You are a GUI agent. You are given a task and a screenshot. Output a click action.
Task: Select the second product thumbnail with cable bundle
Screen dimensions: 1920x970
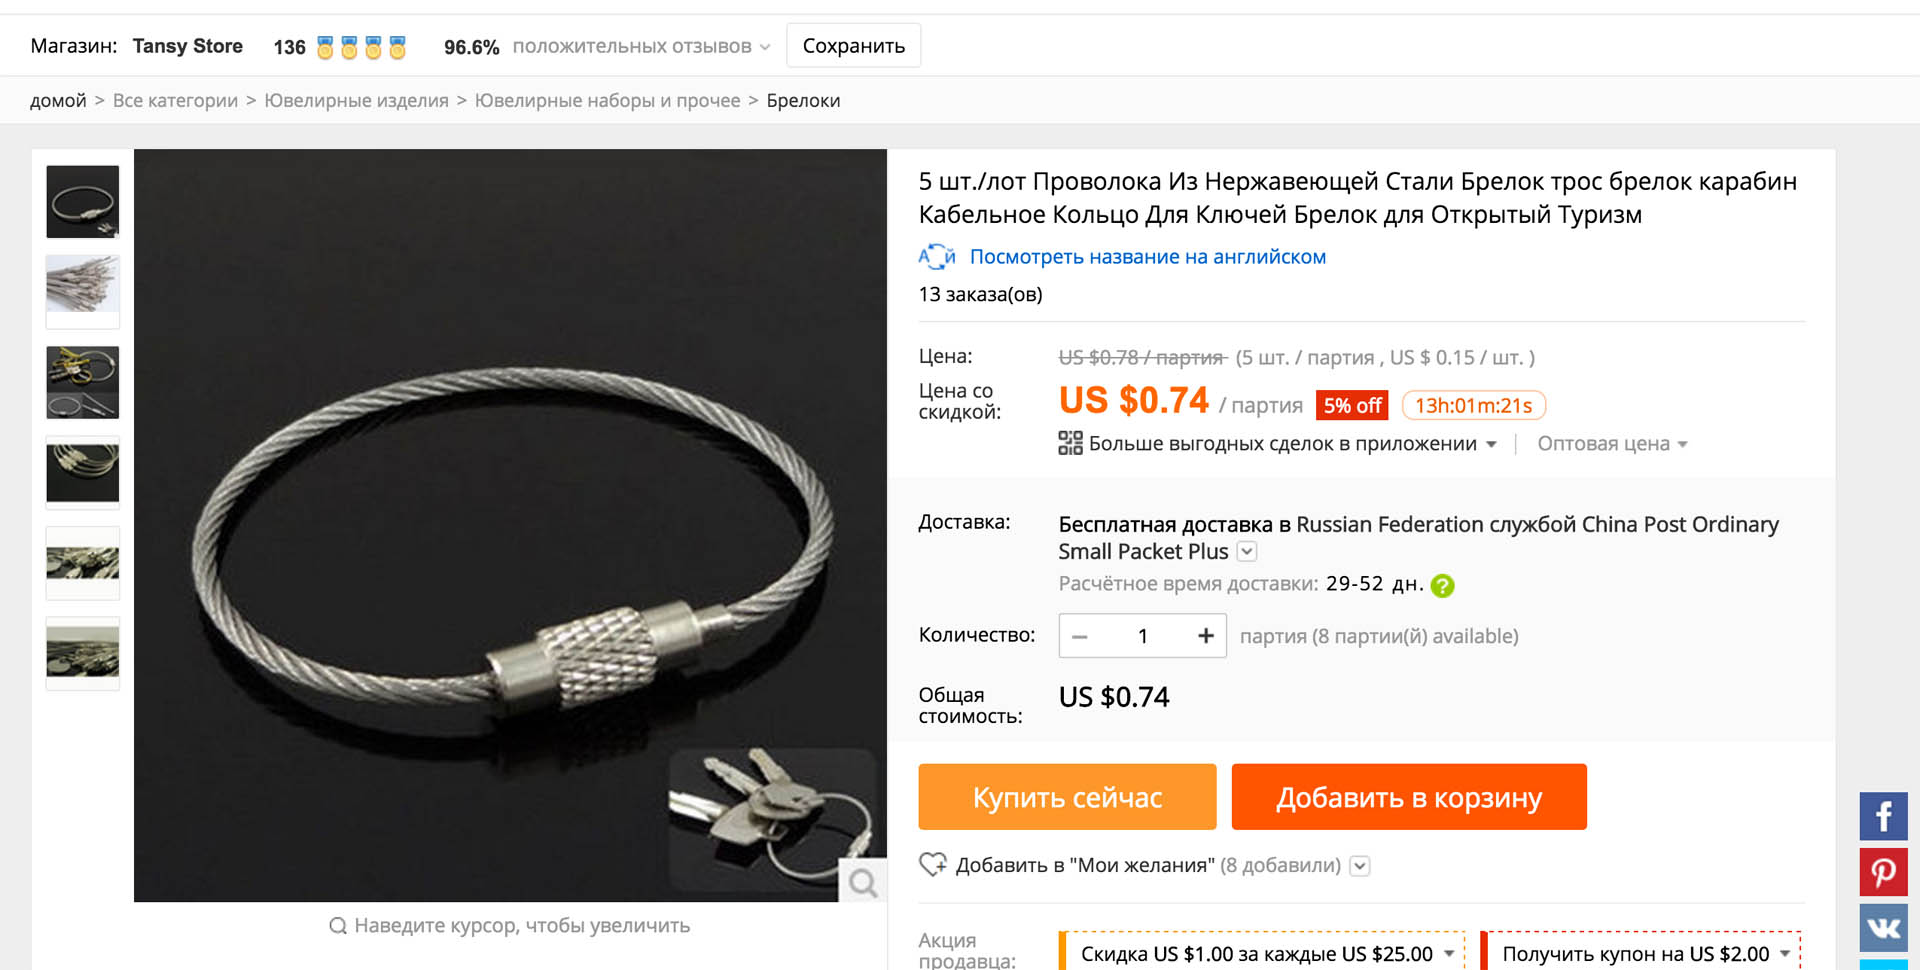pos(83,290)
